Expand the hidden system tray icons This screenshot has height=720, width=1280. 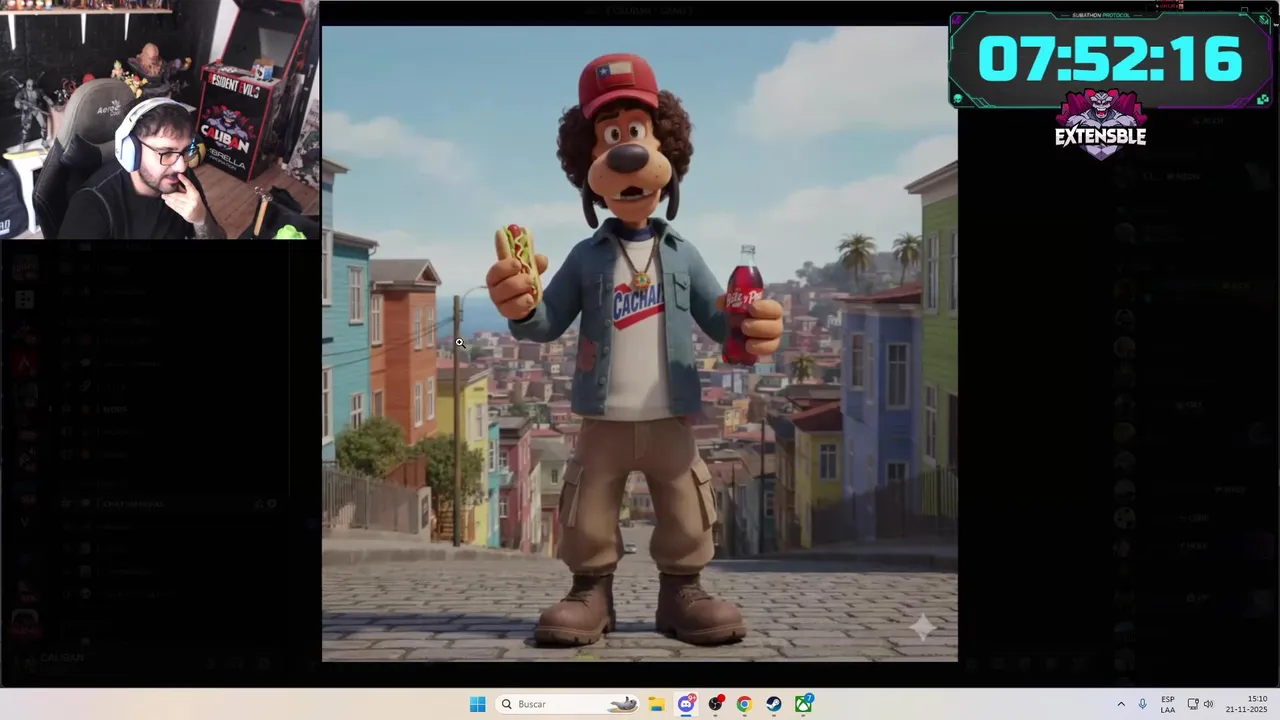click(x=1121, y=704)
